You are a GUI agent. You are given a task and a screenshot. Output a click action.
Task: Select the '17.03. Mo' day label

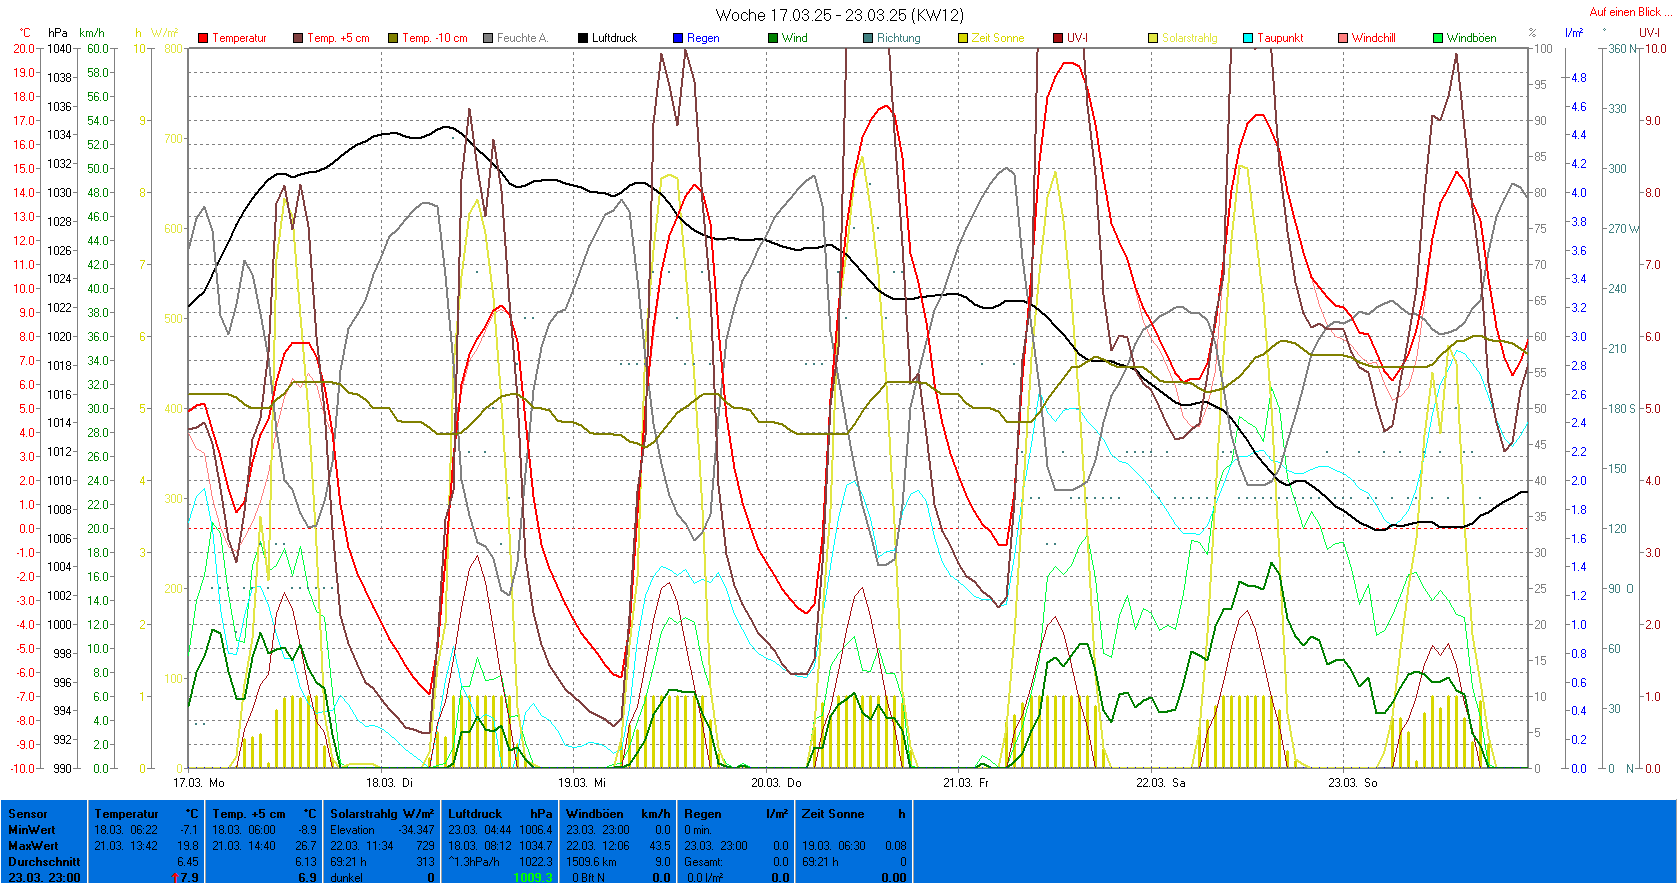coord(199,783)
